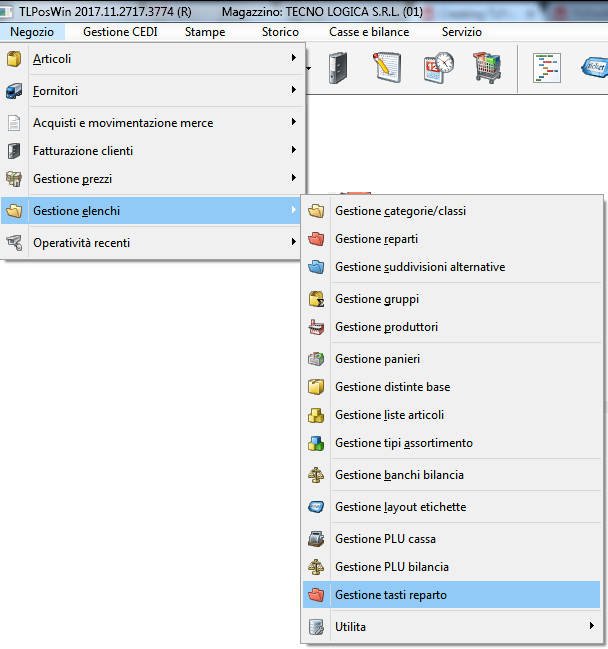
Task: Click the calendar and clock toolbar icon
Action: pyautogui.click(x=438, y=68)
